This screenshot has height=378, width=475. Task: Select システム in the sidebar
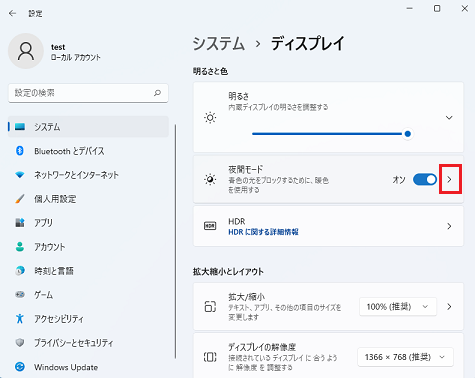(x=88, y=127)
